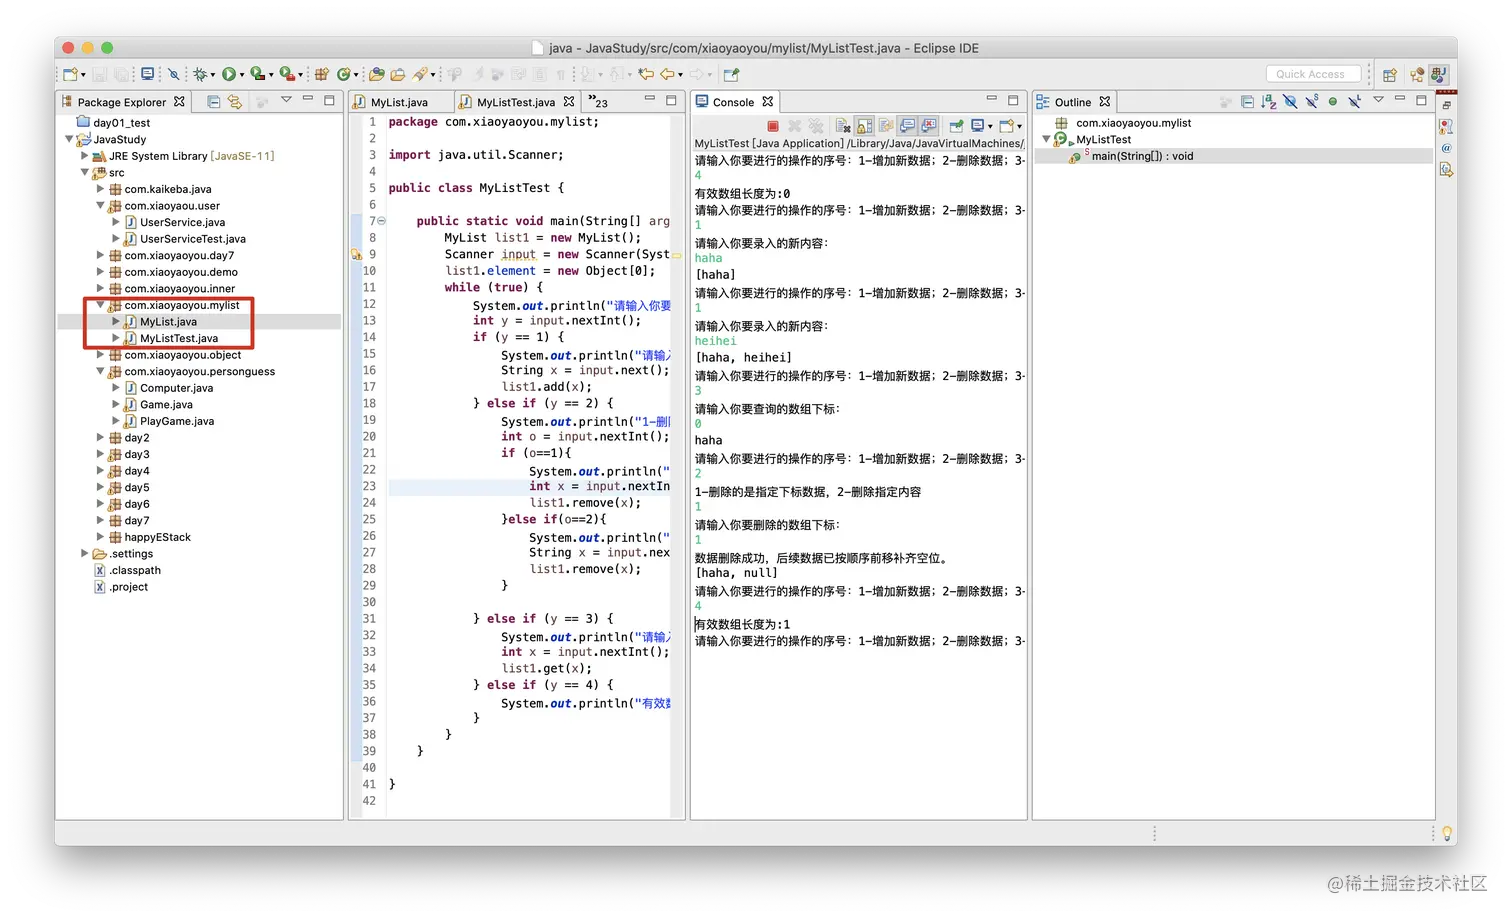
Task: Switch to the Java perspective icon
Action: (1439, 74)
